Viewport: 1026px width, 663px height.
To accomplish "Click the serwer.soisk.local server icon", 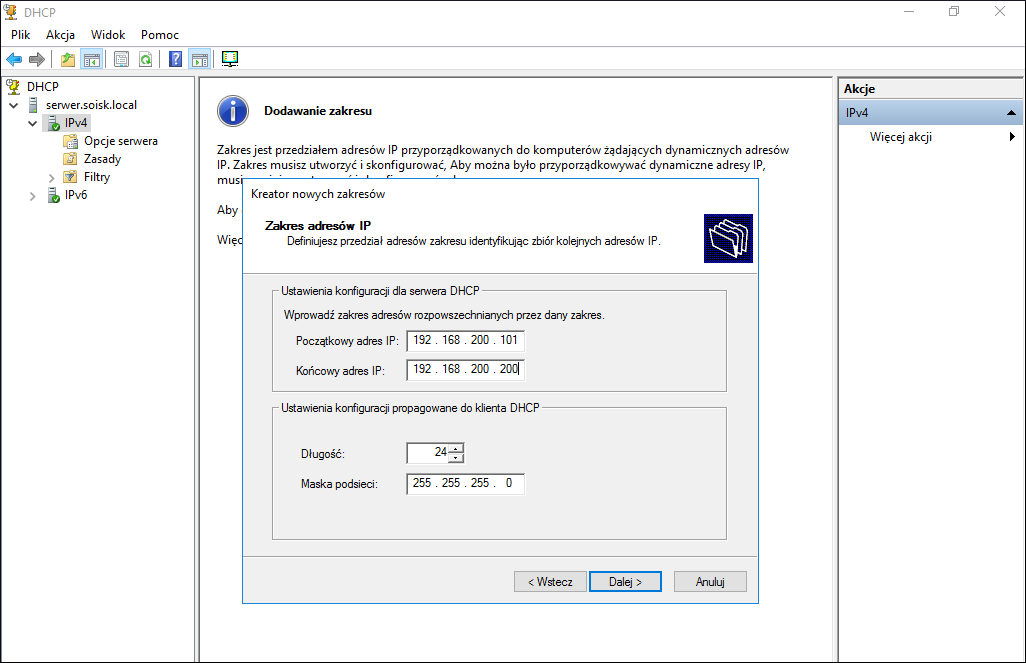I will coord(33,105).
